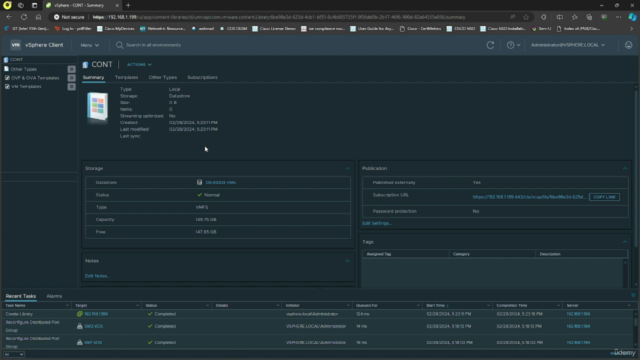
Task: Sort tasks by Start Time column
Action: point(436,305)
